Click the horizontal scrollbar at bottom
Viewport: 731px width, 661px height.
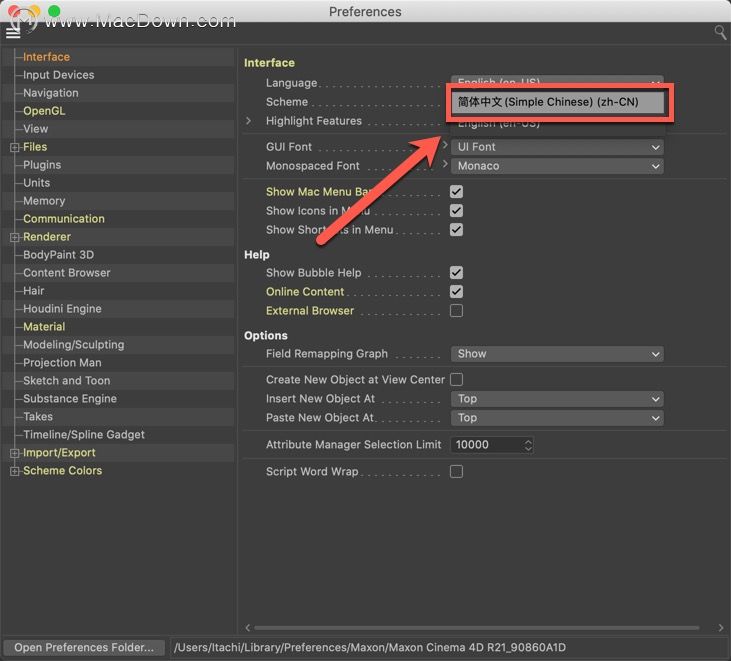pyautogui.click(x=476, y=627)
